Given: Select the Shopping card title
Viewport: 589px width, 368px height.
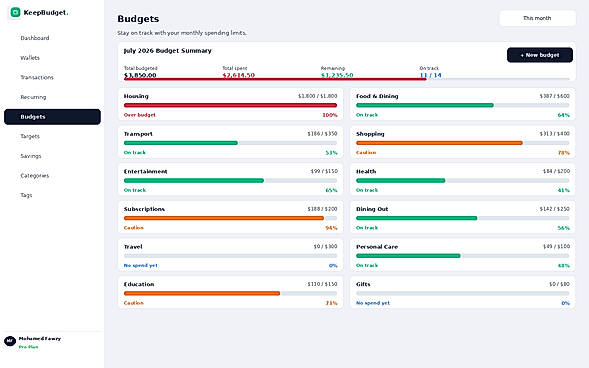Looking at the screenshot, I should click(370, 134).
